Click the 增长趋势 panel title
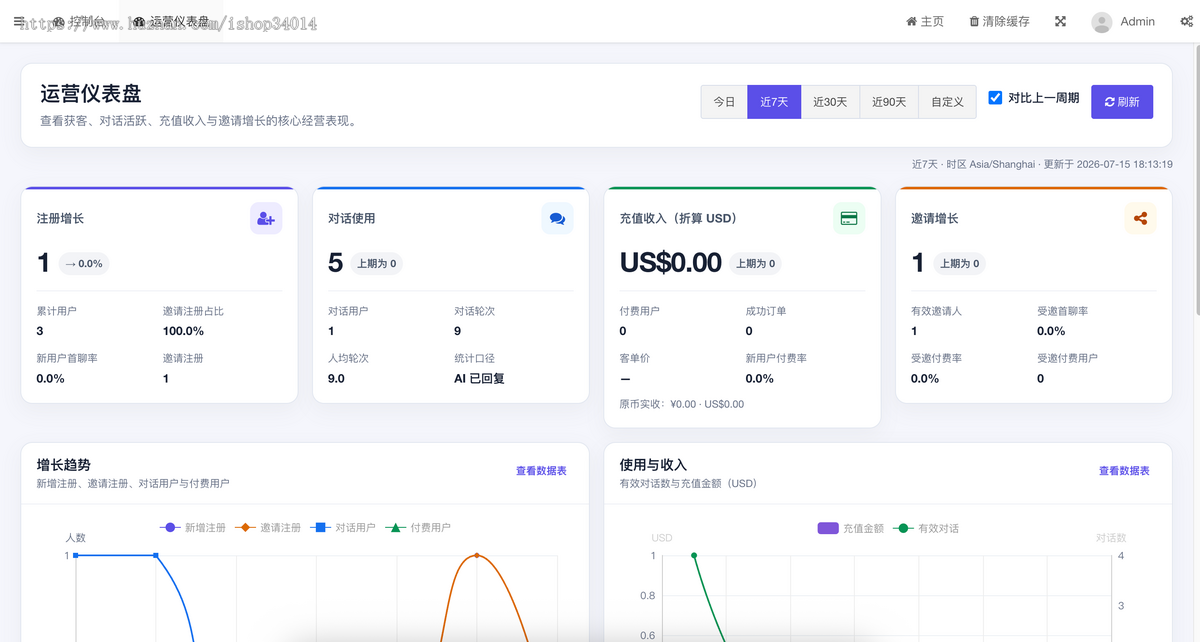Image resolution: width=1200 pixels, height=642 pixels. (64, 465)
